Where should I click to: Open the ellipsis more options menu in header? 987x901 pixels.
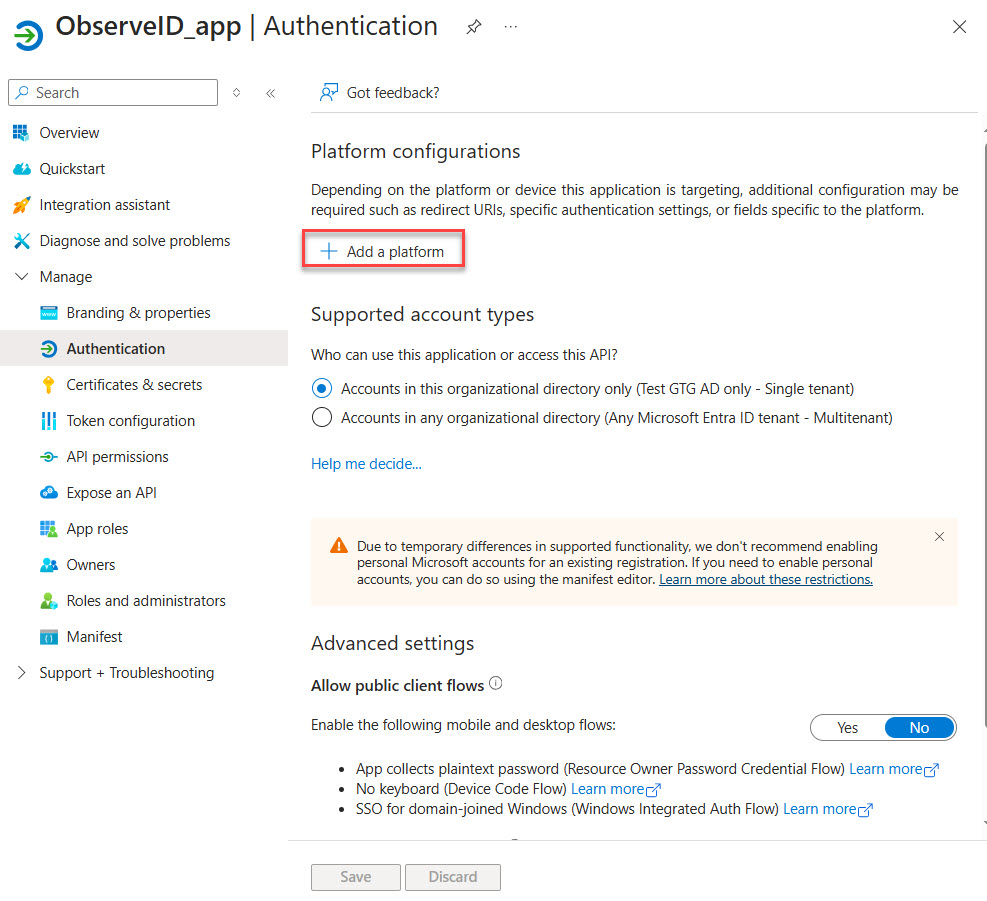[511, 27]
